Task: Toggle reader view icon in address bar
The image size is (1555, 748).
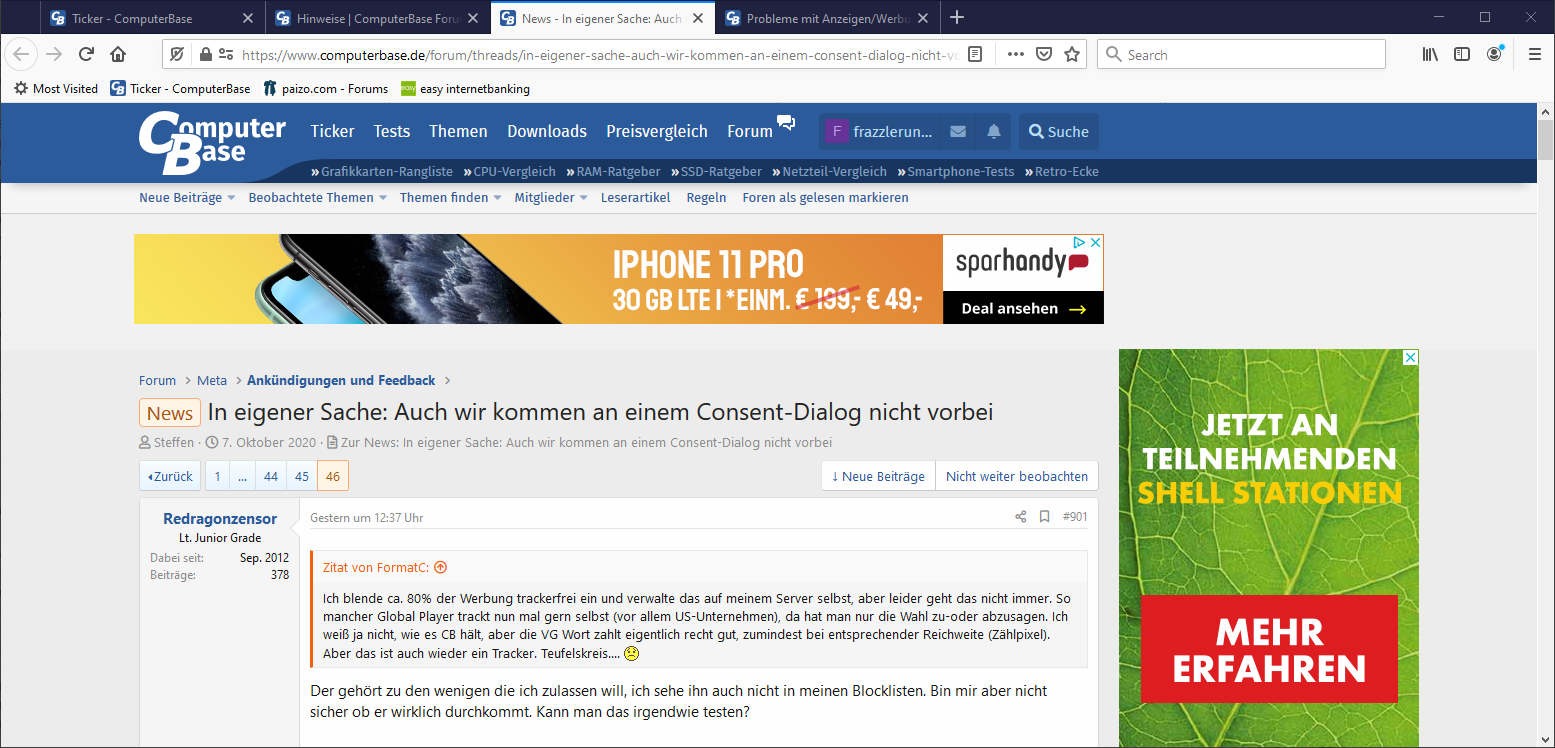Action: coord(975,54)
